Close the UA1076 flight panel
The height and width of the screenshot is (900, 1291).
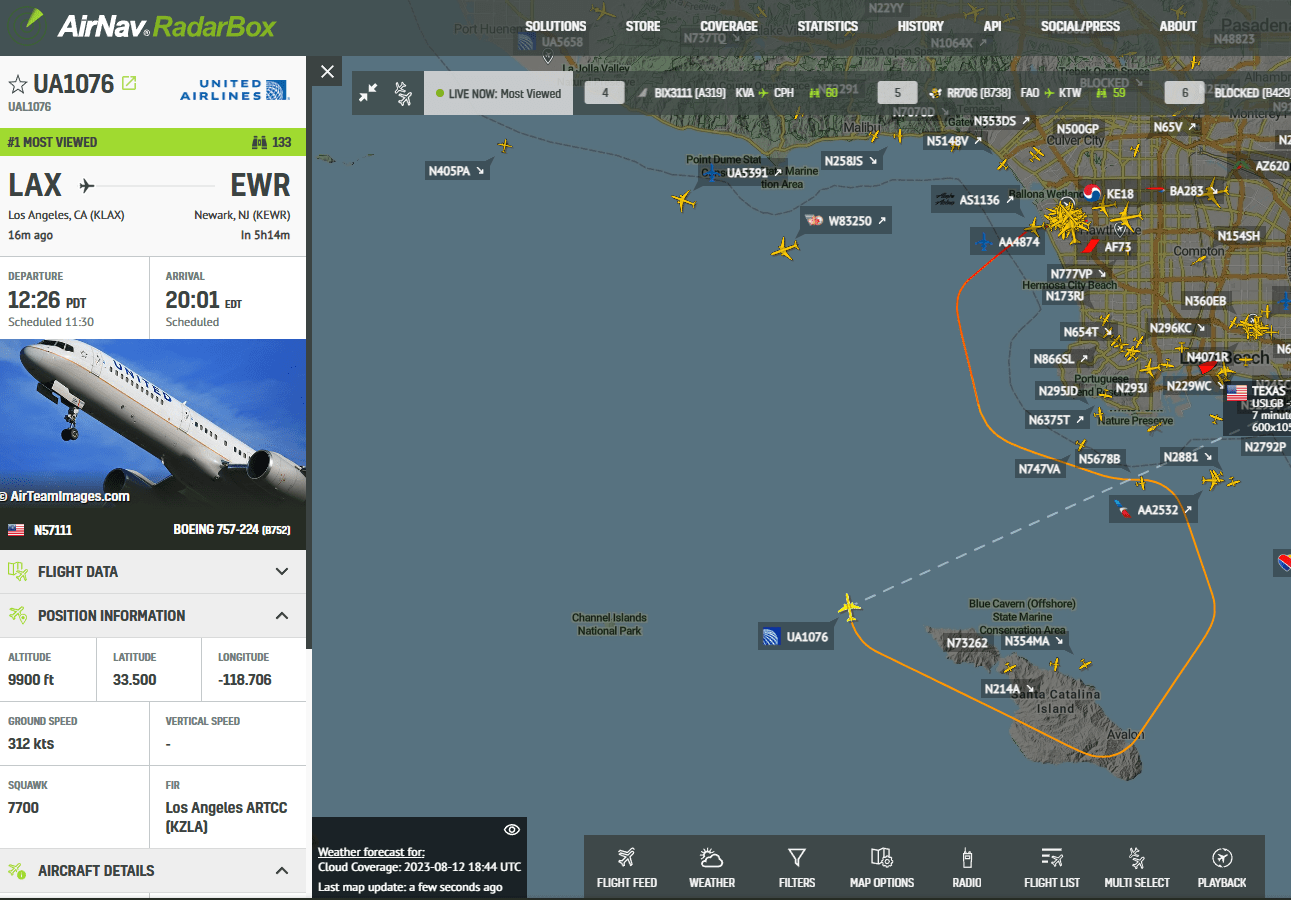tap(327, 71)
